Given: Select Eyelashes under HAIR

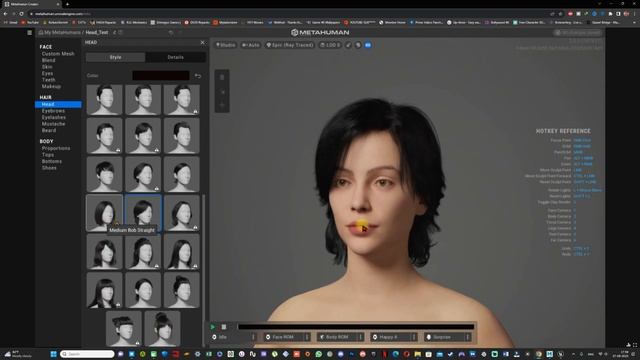Looking at the screenshot, I should tap(53, 118).
